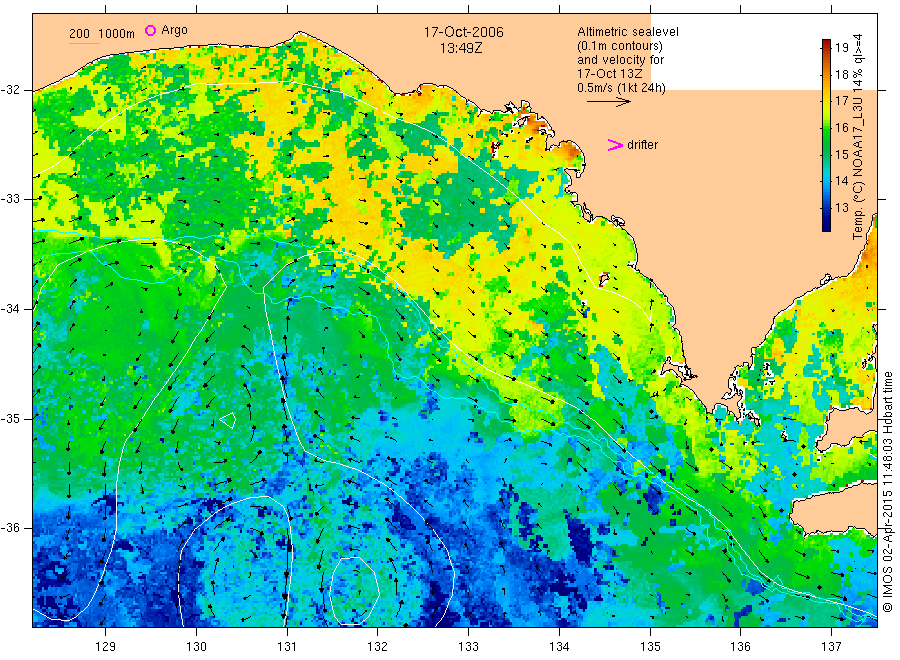Click the 'and velocity for' caption line
900x660 pixels.
[620, 60]
